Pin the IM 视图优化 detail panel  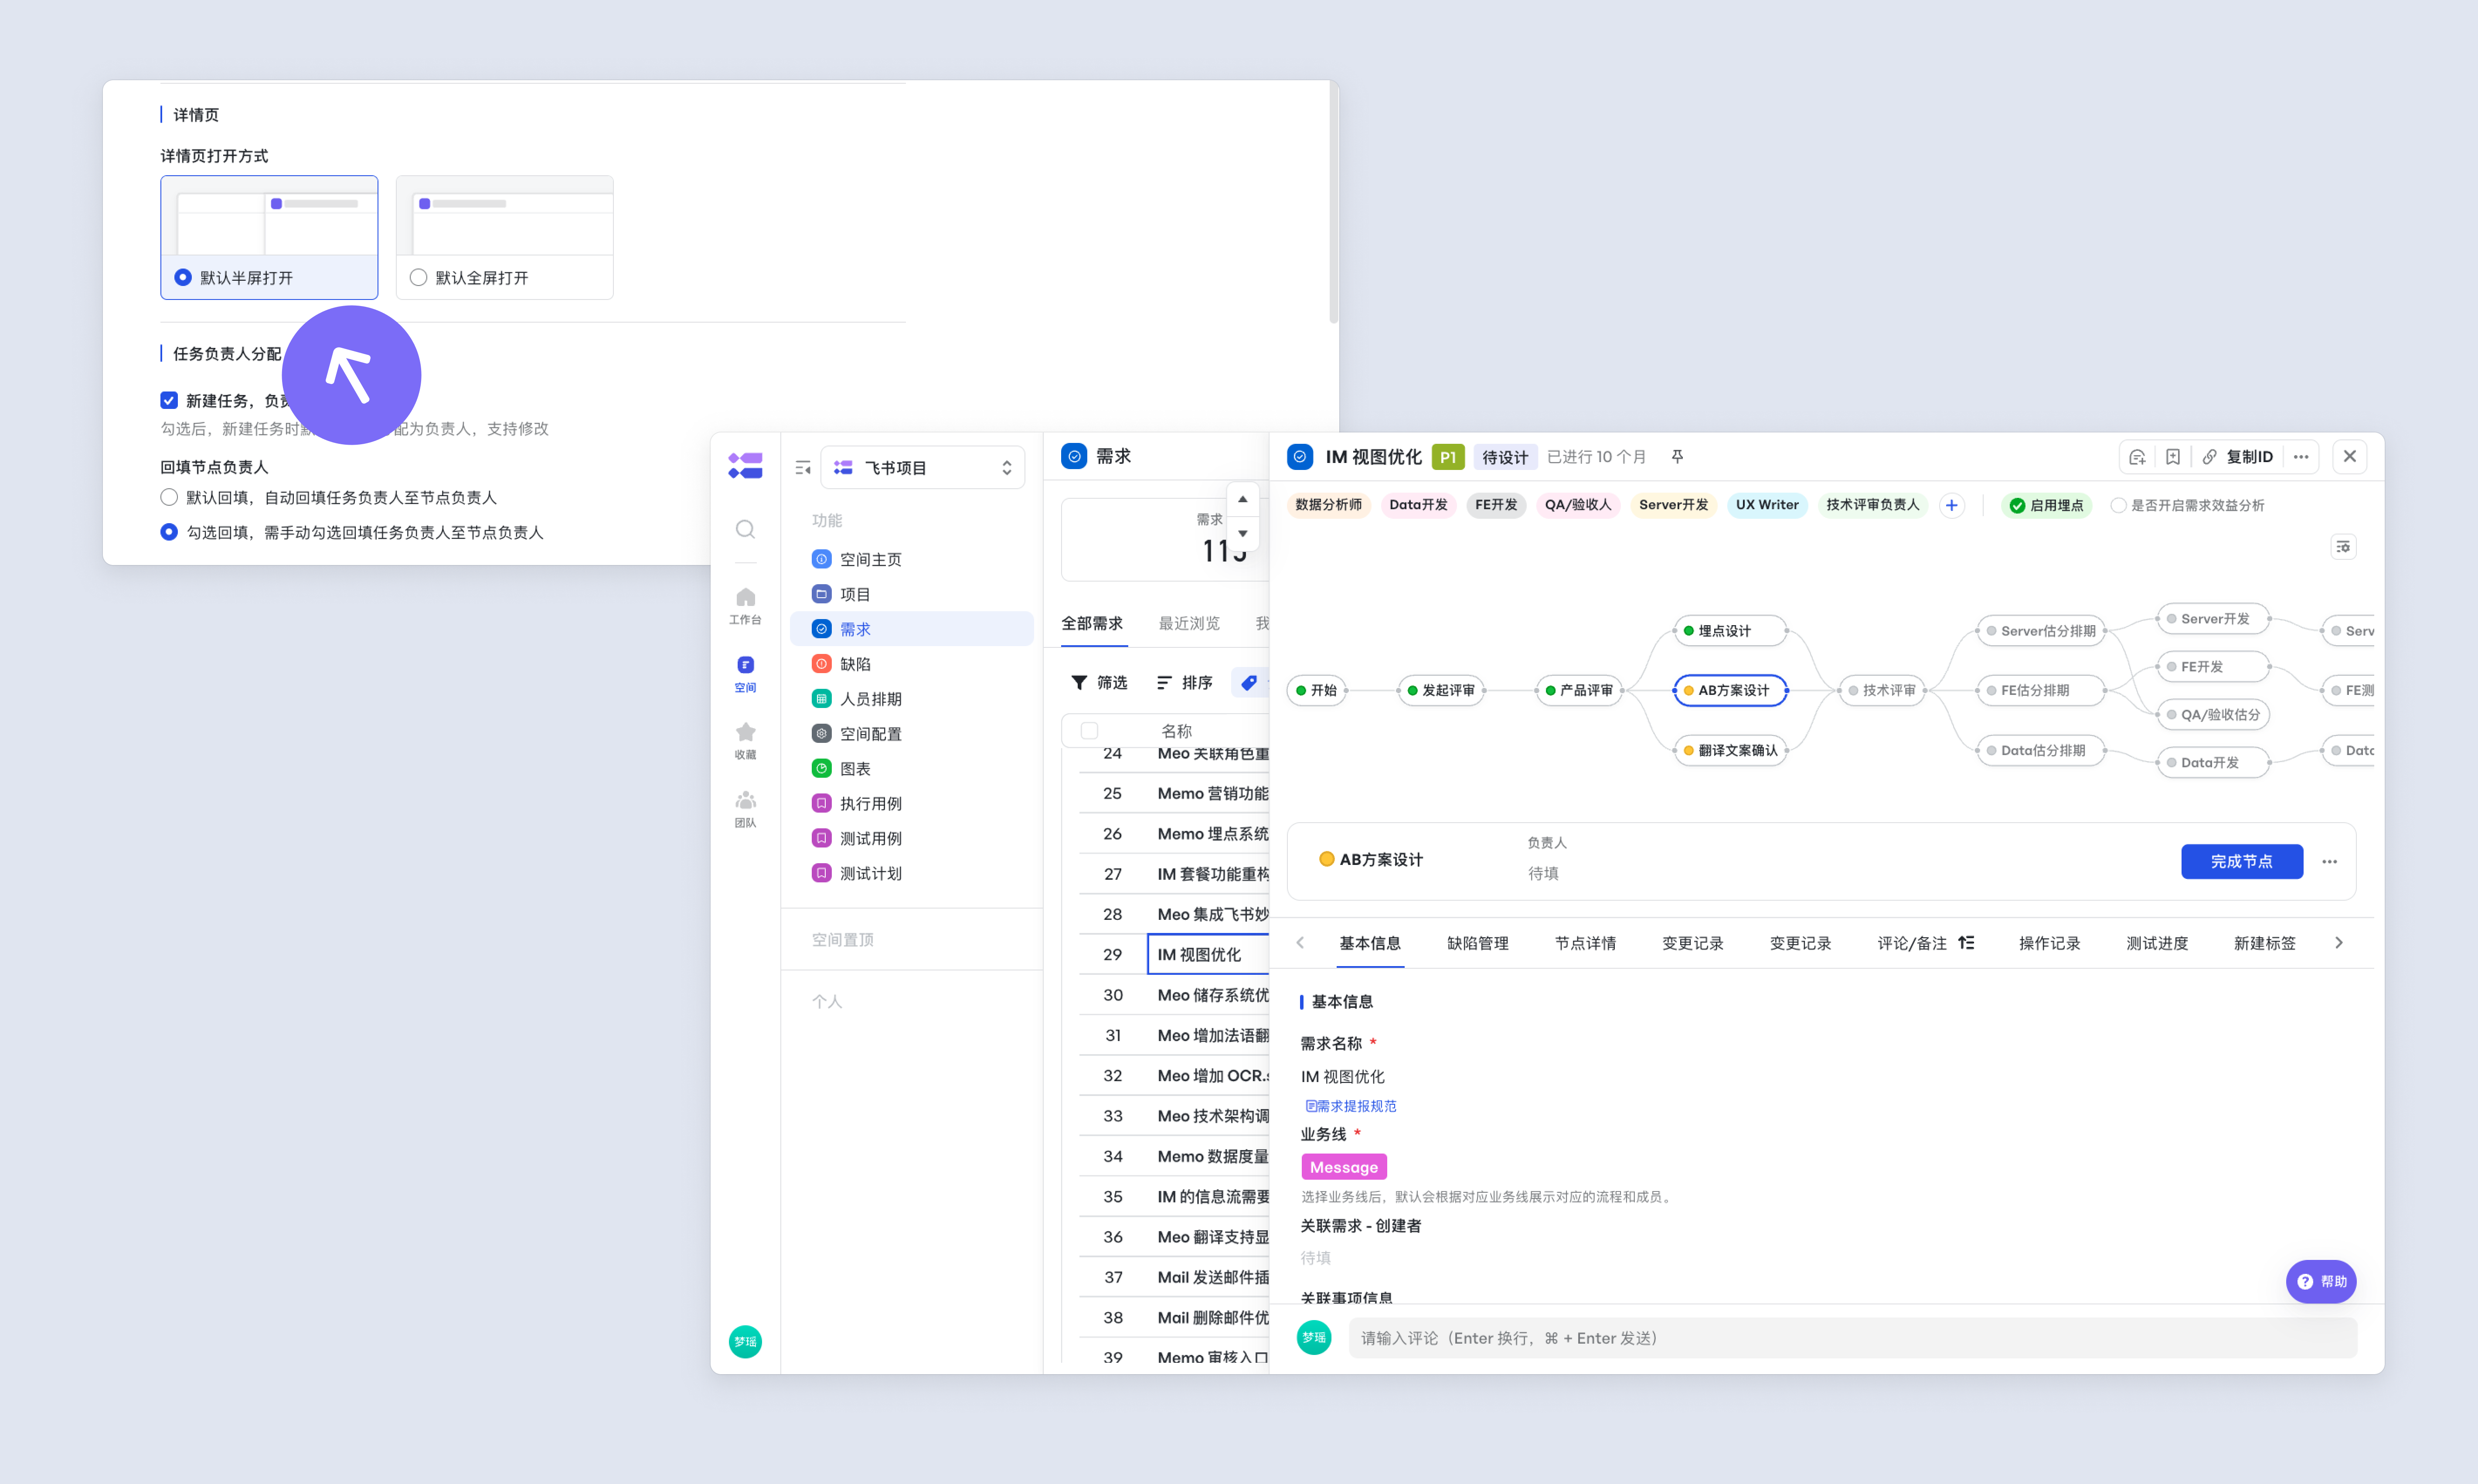[x=1677, y=456]
